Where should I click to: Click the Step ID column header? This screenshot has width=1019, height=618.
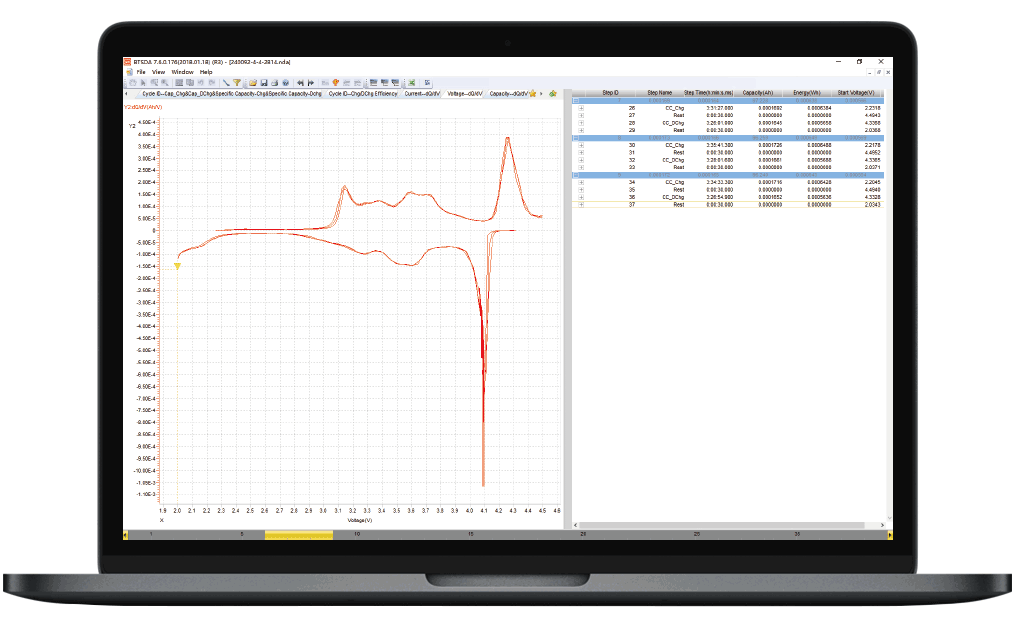[x=610, y=93]
